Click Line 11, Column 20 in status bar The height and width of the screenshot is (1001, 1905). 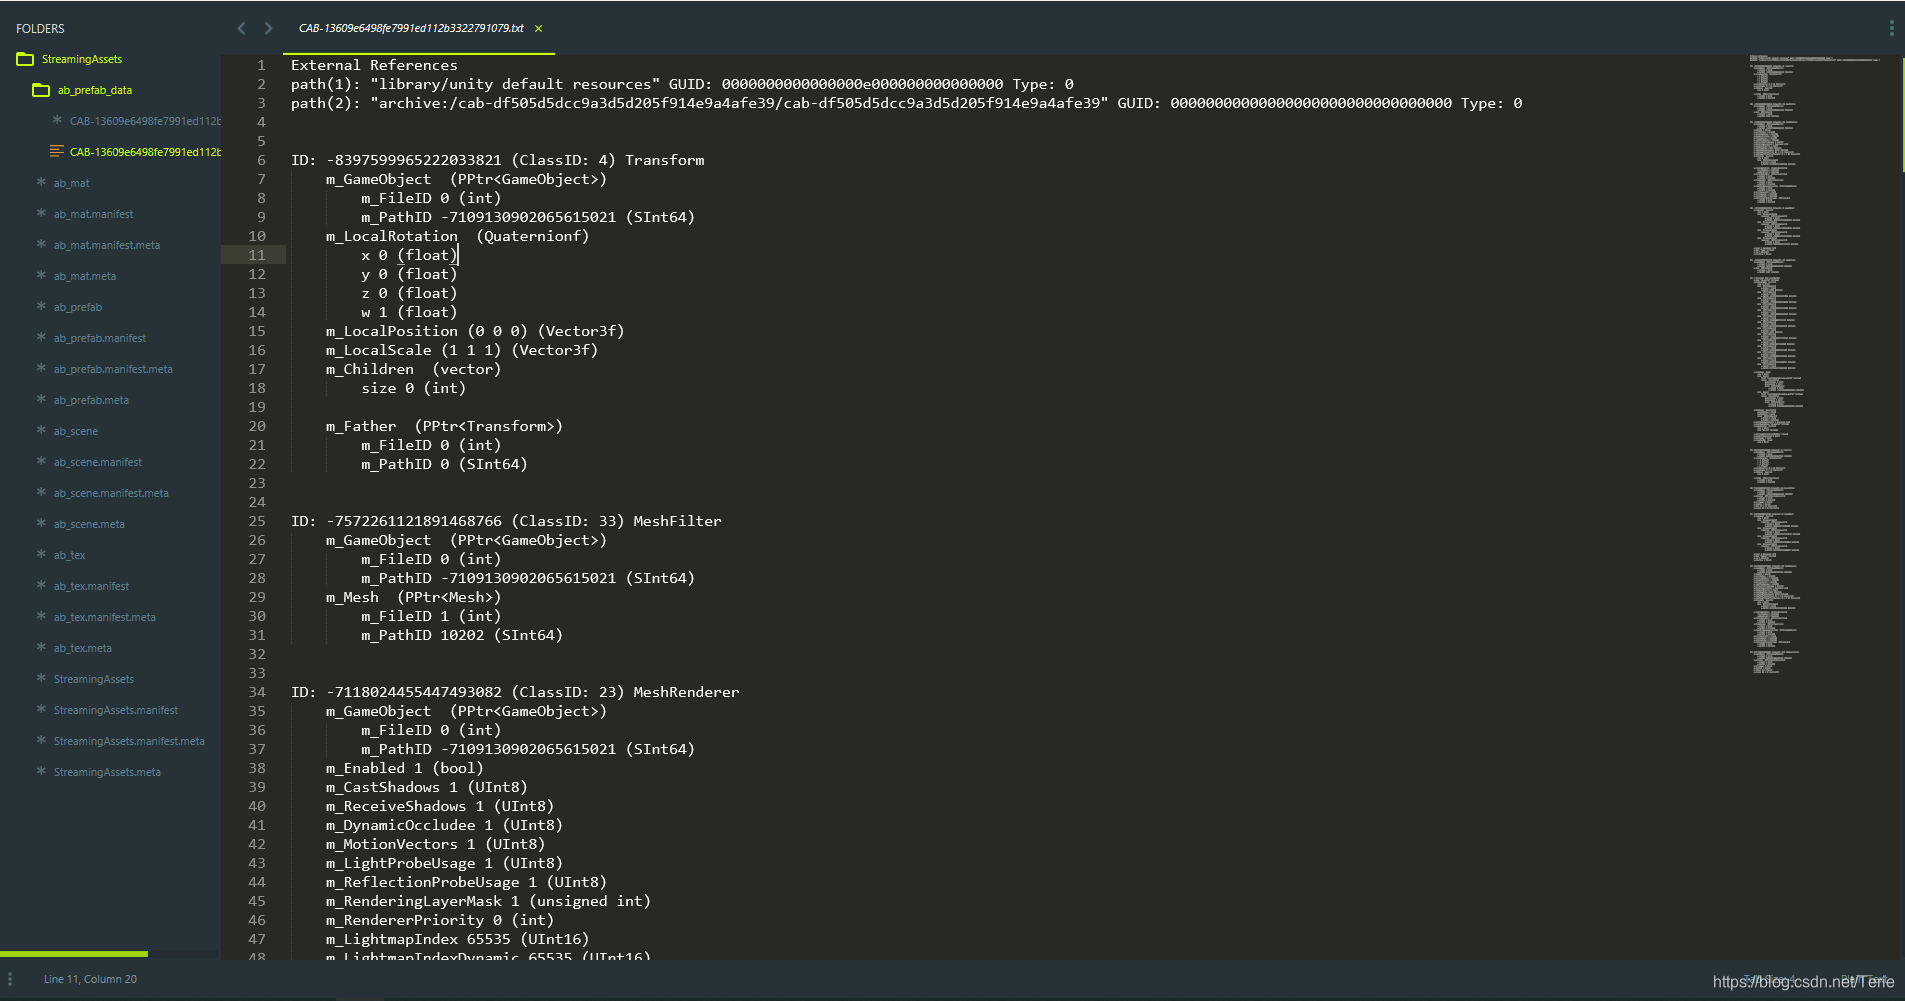[90, 979]
